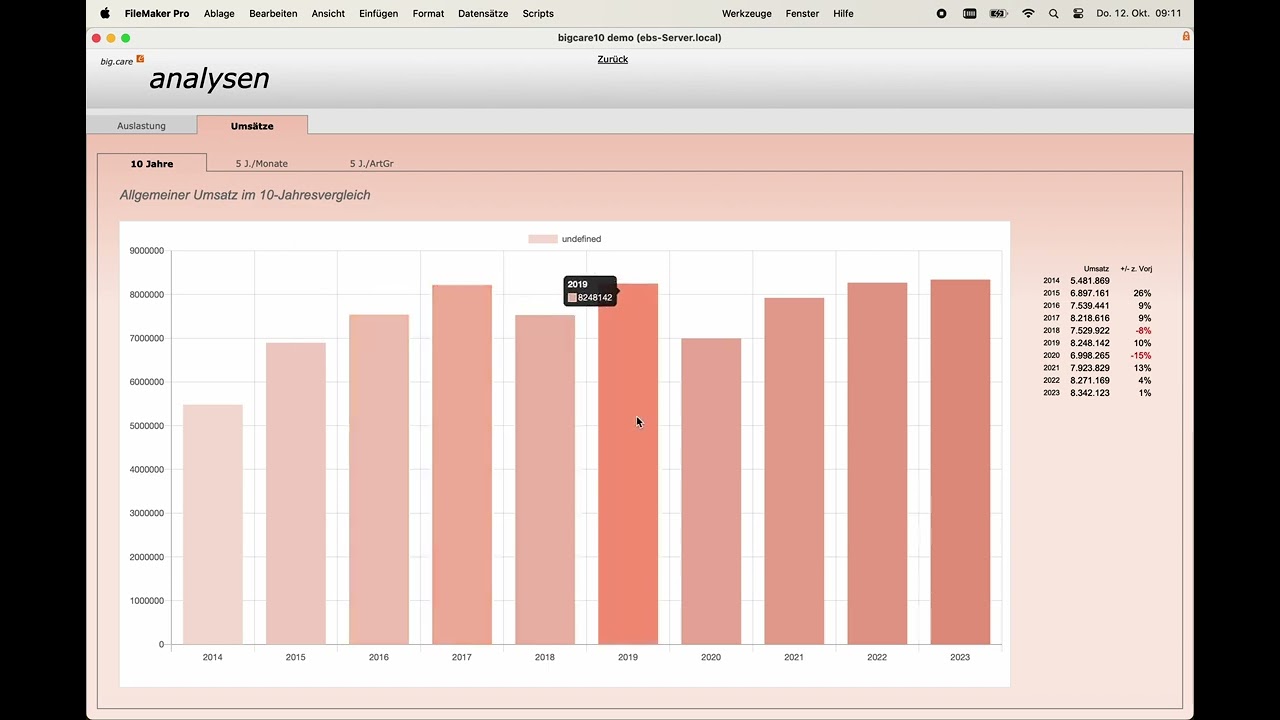Viewport: 1280px width, 720px height.
Task: Switch to the Auslastung tab
Action: 141,126
